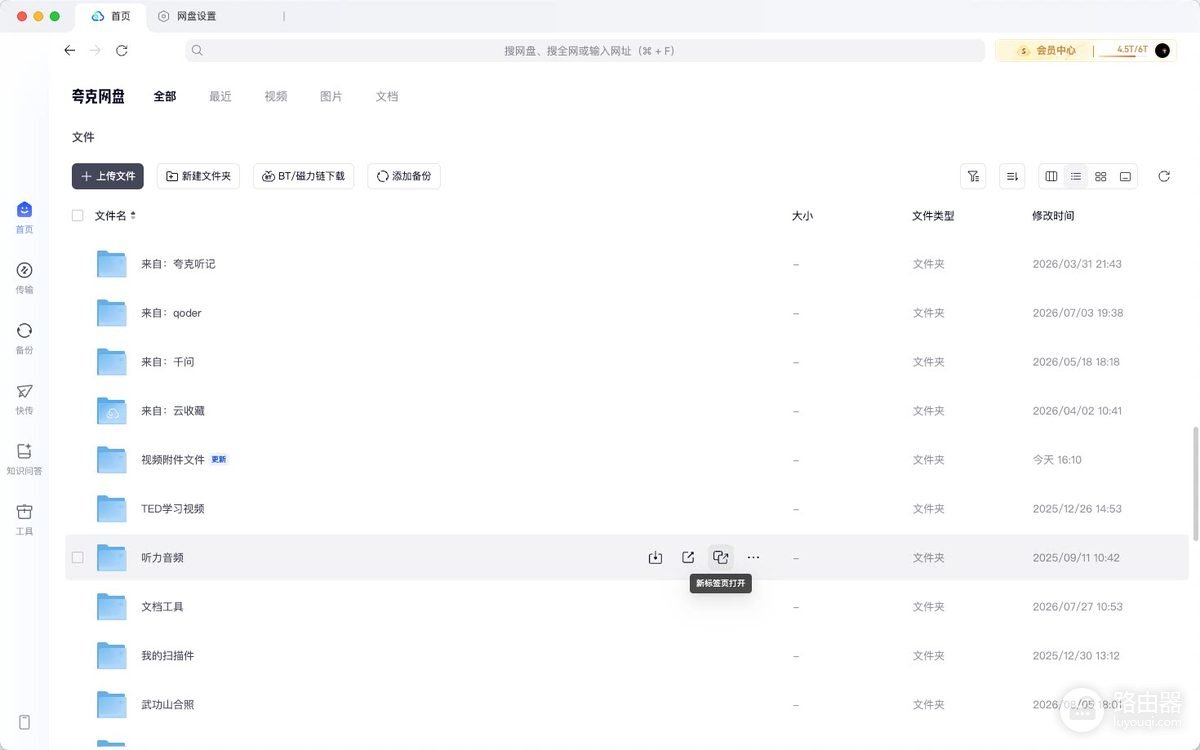Select the 网盘设置 window tab

coord(186,16)
